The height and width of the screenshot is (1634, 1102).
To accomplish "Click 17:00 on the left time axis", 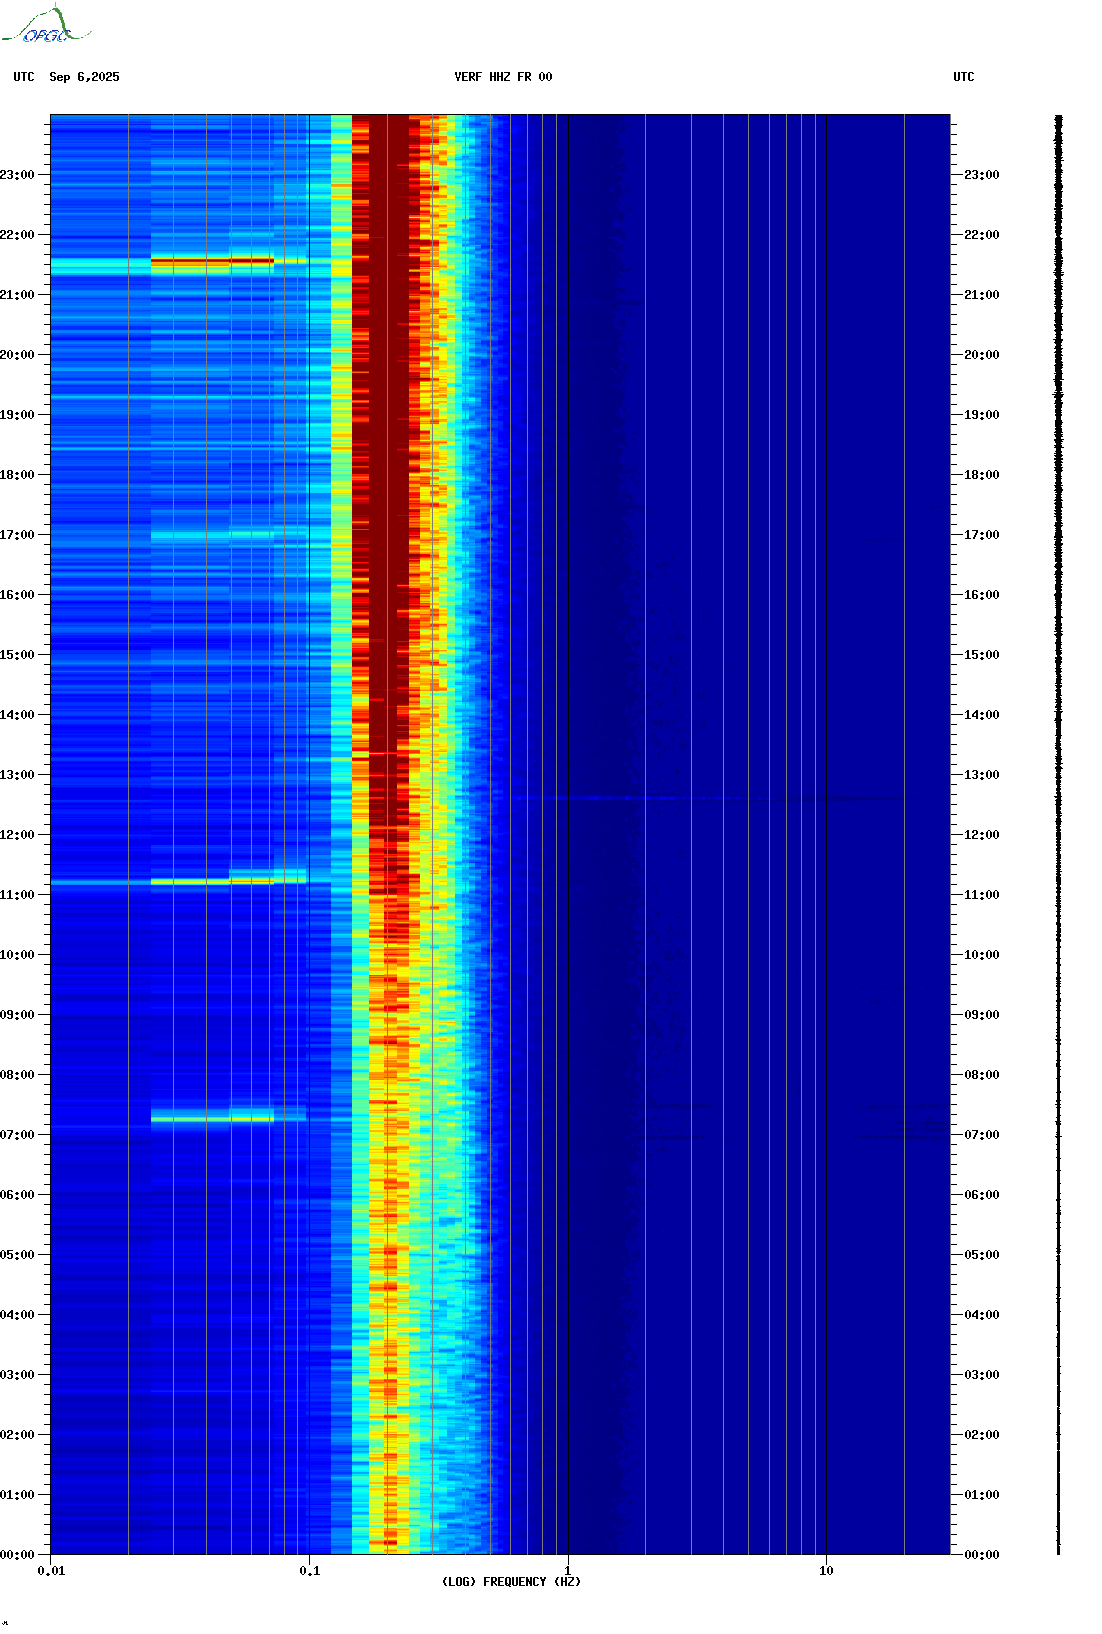I will (17, 535).
